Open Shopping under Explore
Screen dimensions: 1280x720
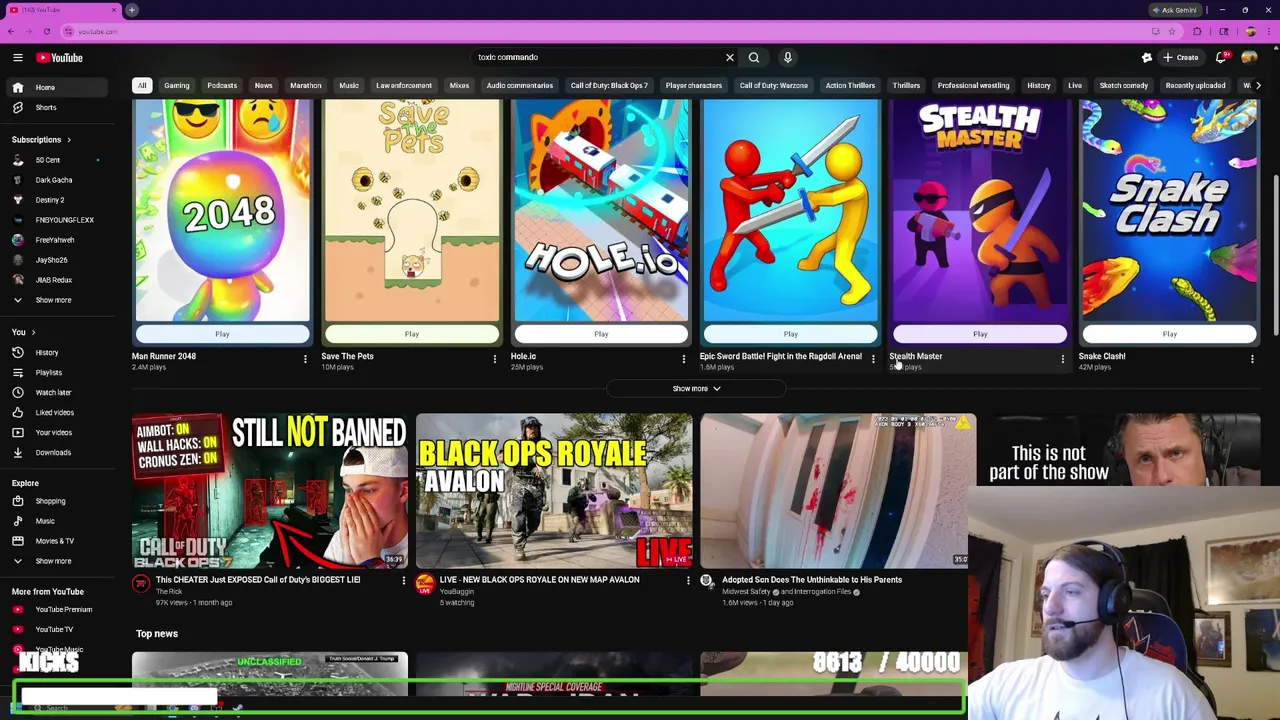pos(57,501)
